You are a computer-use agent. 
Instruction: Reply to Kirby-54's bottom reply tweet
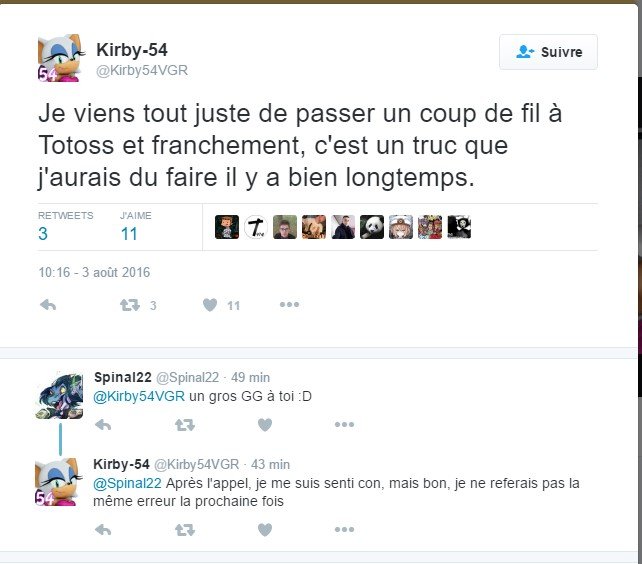click(103, 530)
